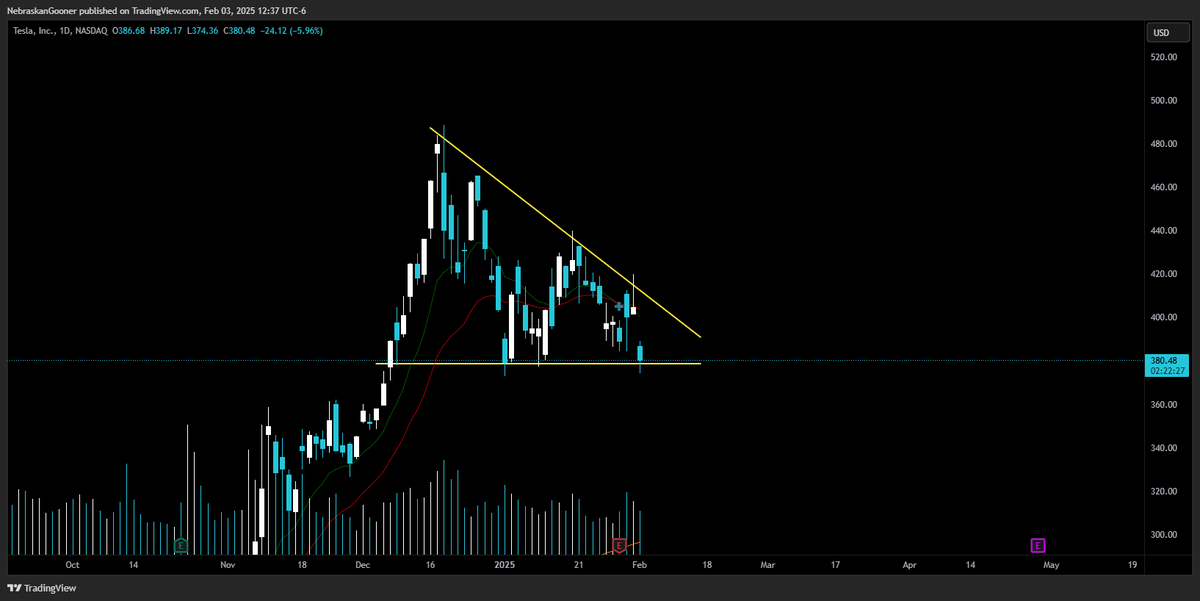This screenshot has width=1200, height=601.
Task: Click the 2025 date axis label
Action: [505, 564]
